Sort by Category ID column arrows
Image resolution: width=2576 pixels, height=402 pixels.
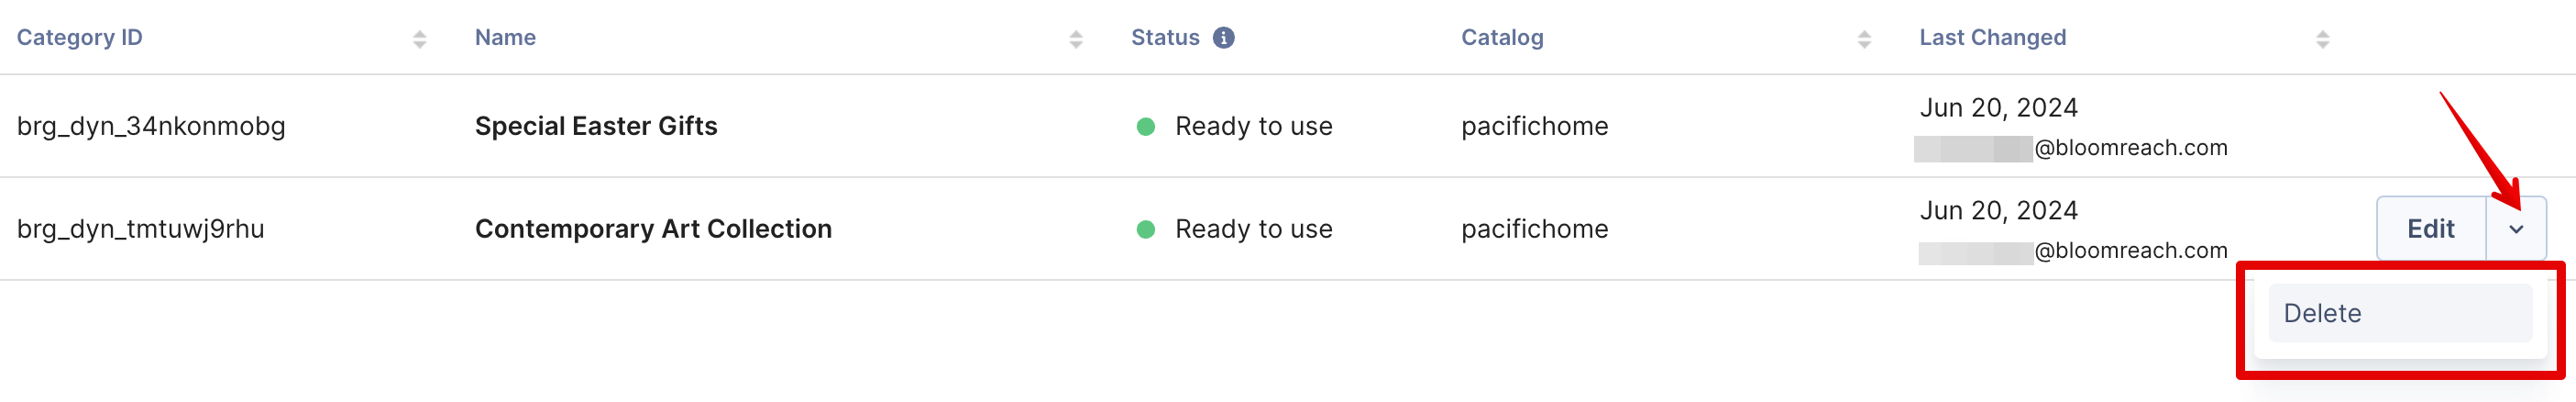coord(420,39)
